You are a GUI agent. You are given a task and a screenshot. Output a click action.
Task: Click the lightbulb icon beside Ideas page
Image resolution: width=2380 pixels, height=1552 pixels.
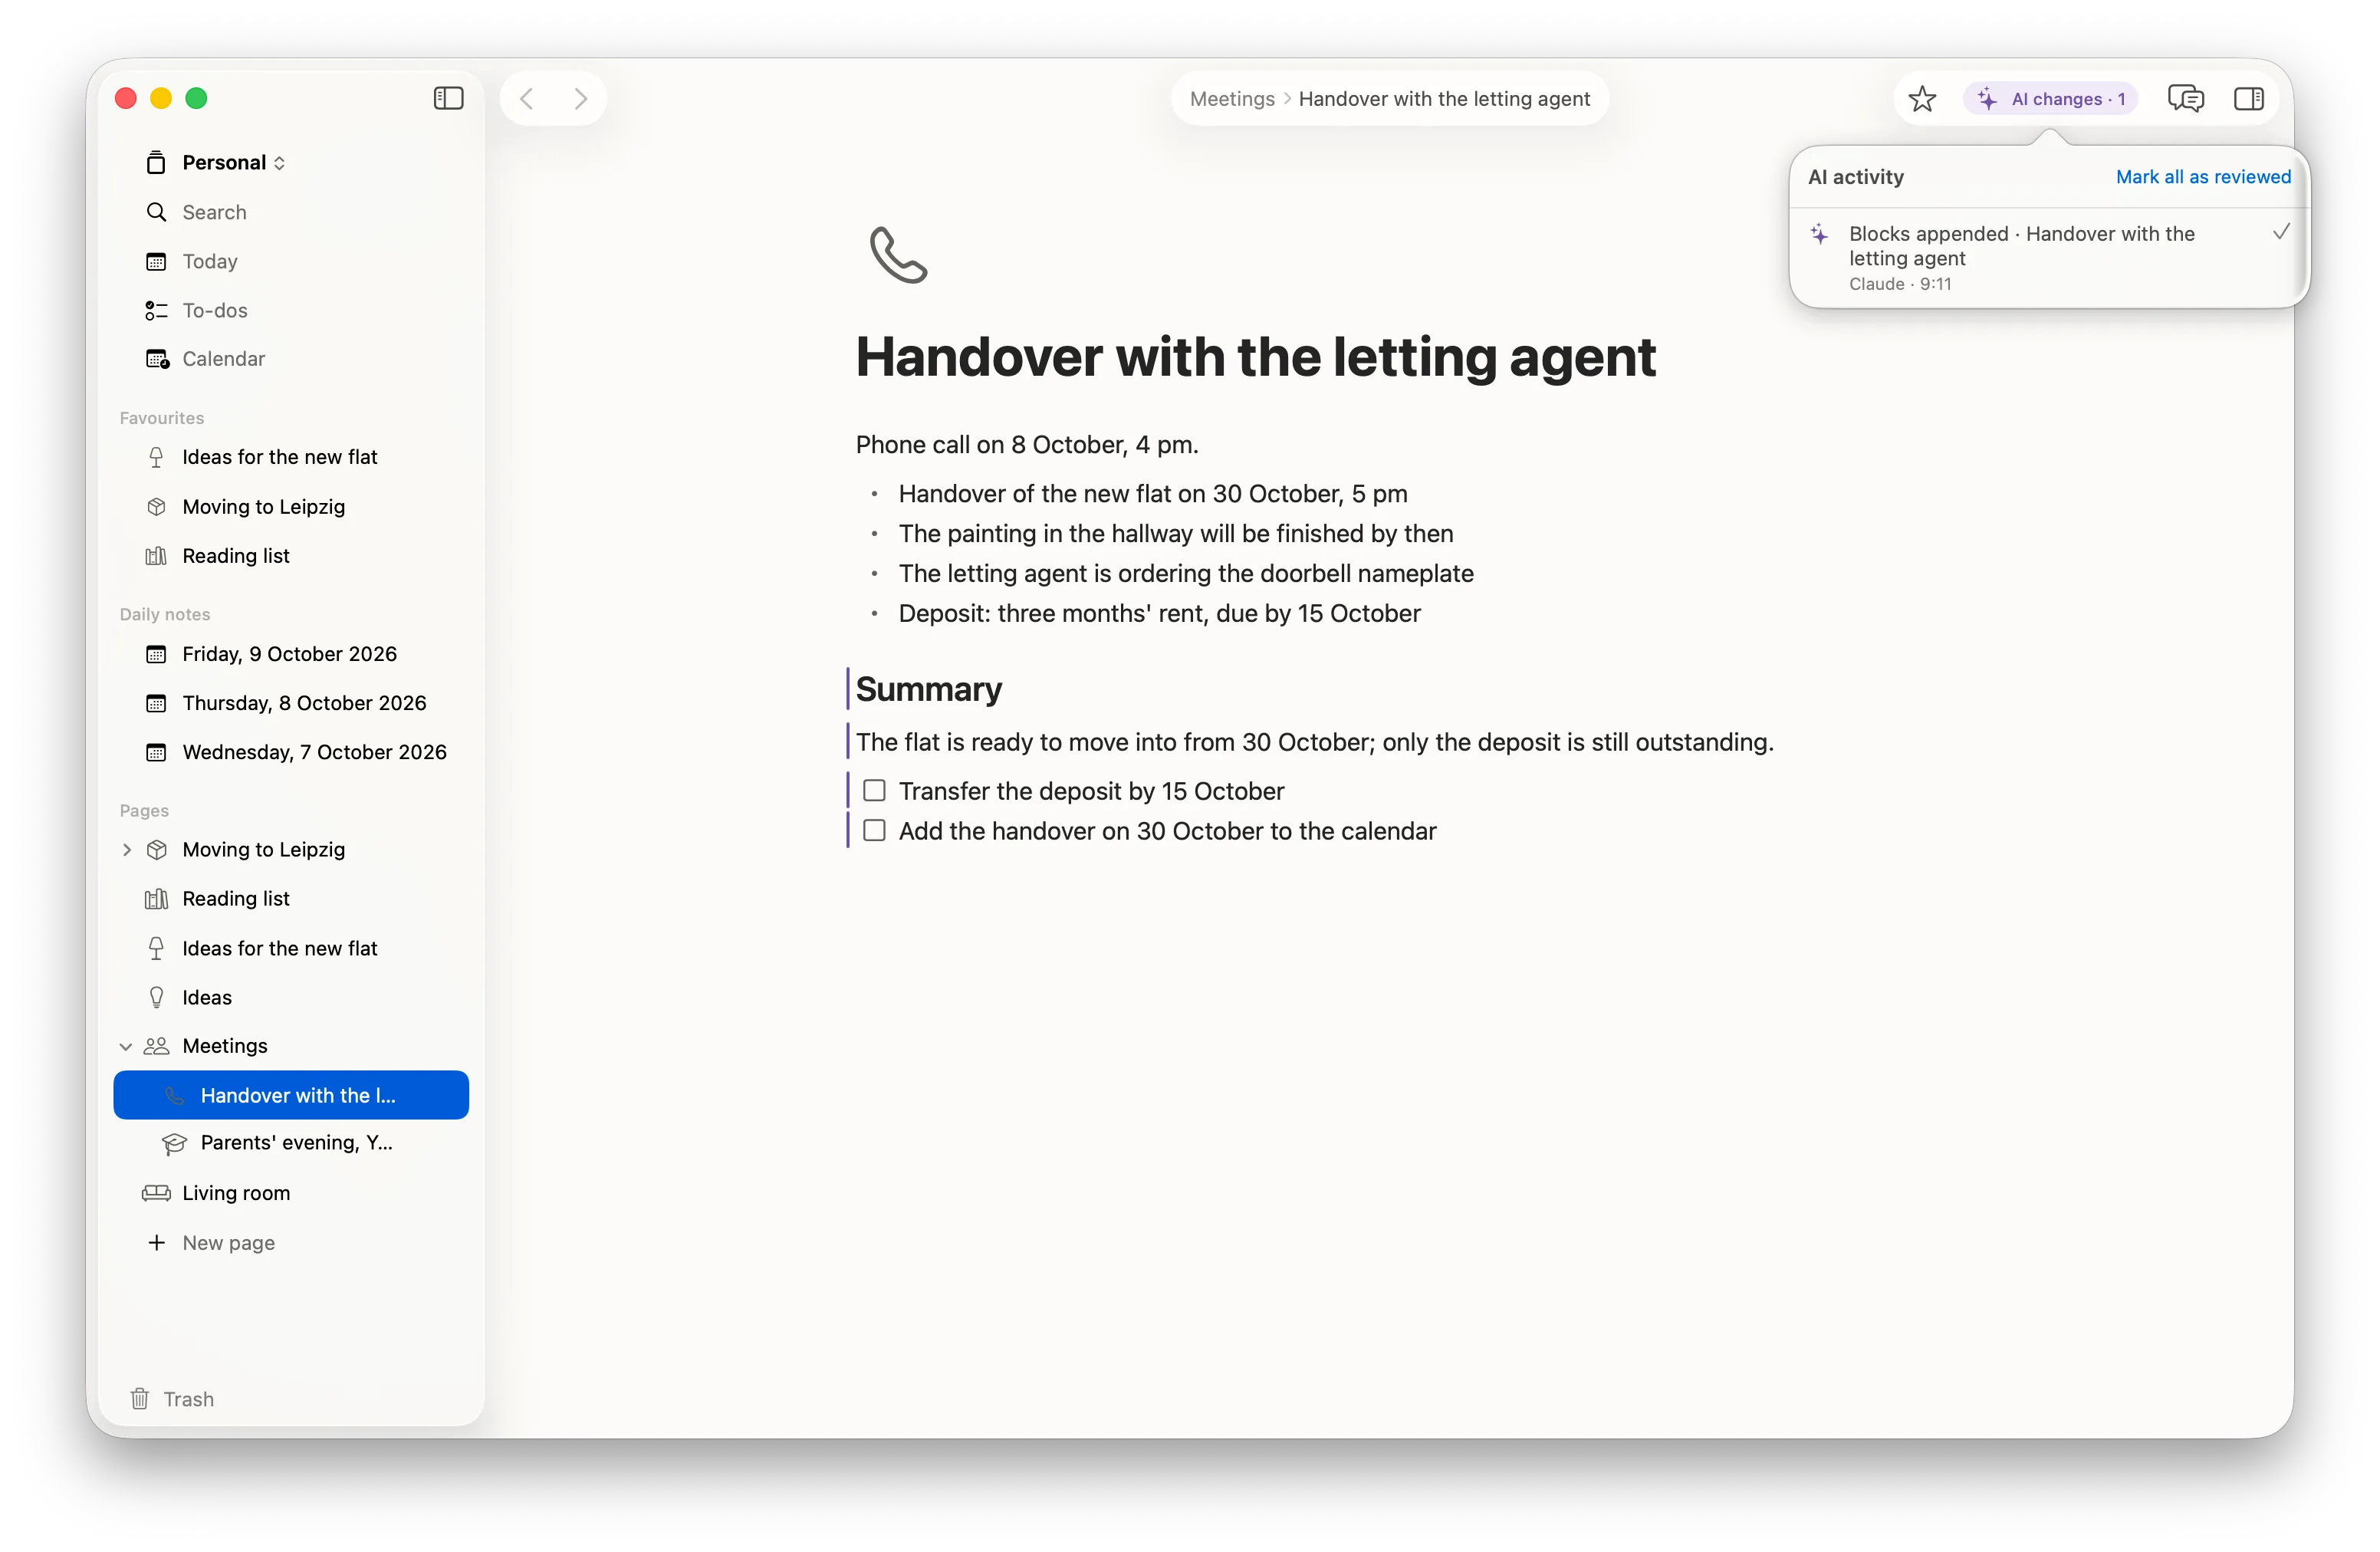156,997
